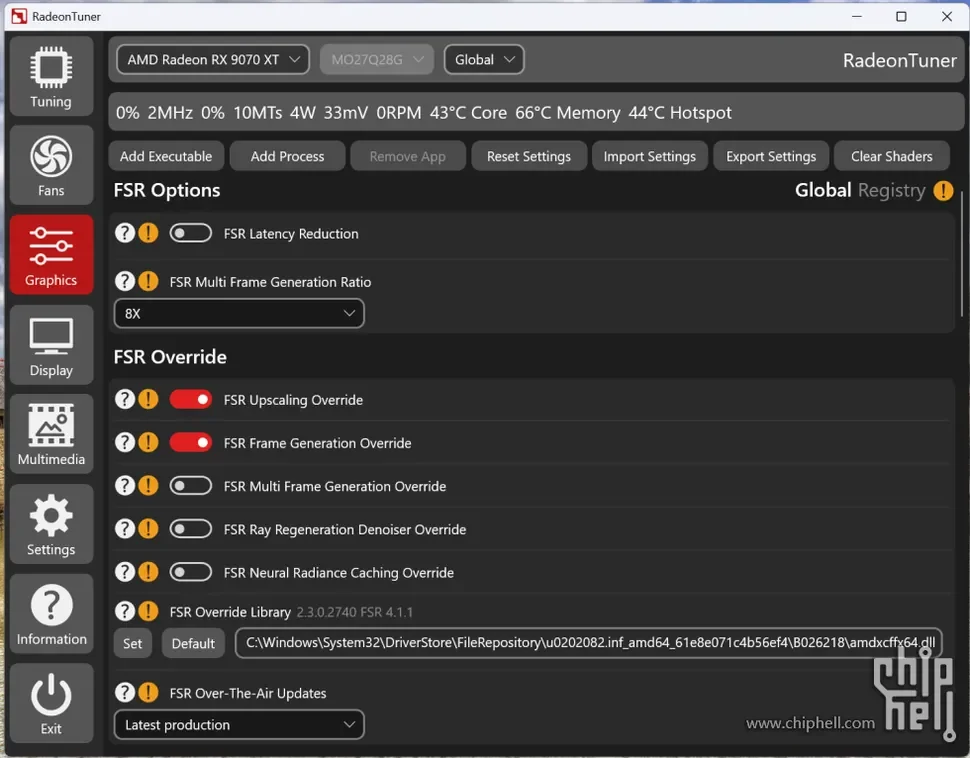The width and height of the screenshot is (970, 758).
Task: Click Clear Shaders
Action: pos(891,157)
